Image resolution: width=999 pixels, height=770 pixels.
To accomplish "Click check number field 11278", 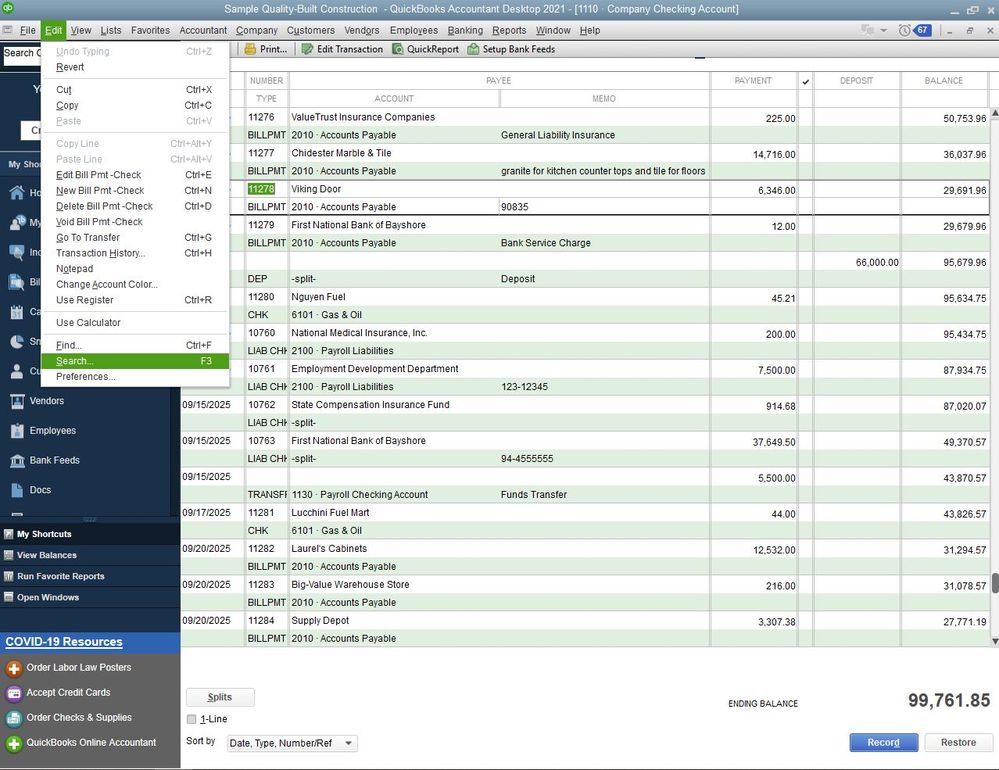I will (x=266, y=189).
